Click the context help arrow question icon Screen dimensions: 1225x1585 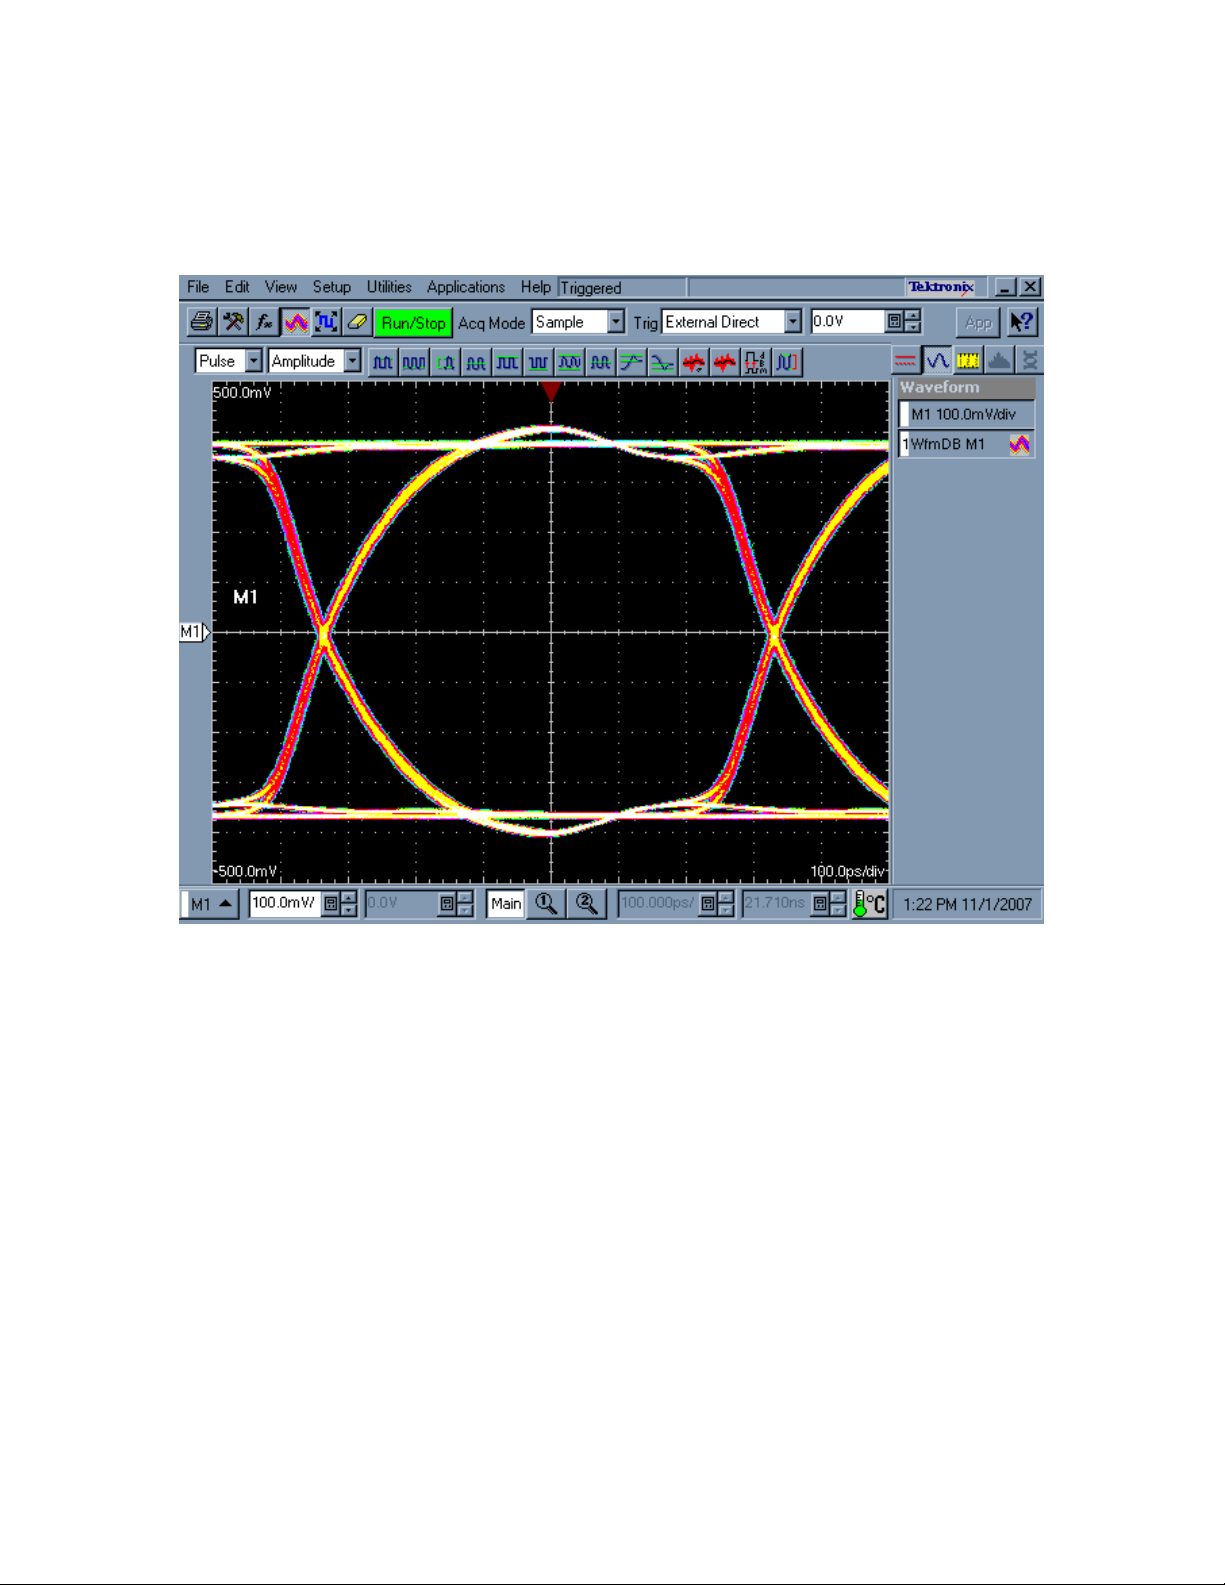(1022, 322)
